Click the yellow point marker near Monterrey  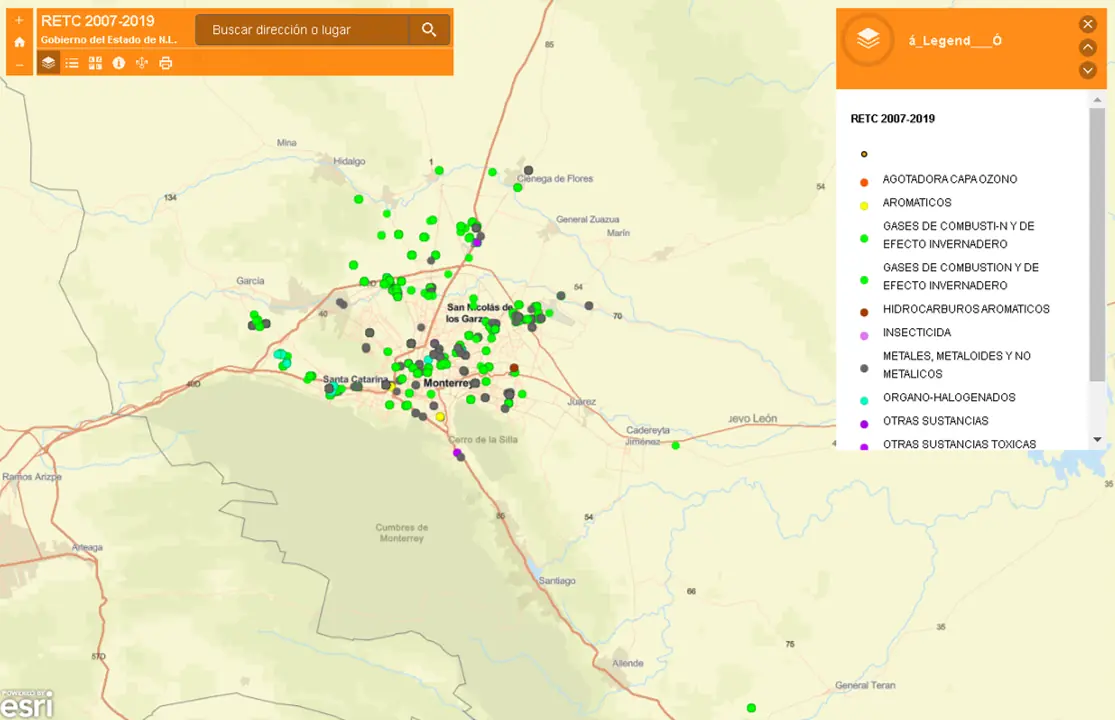pos(440,416)
